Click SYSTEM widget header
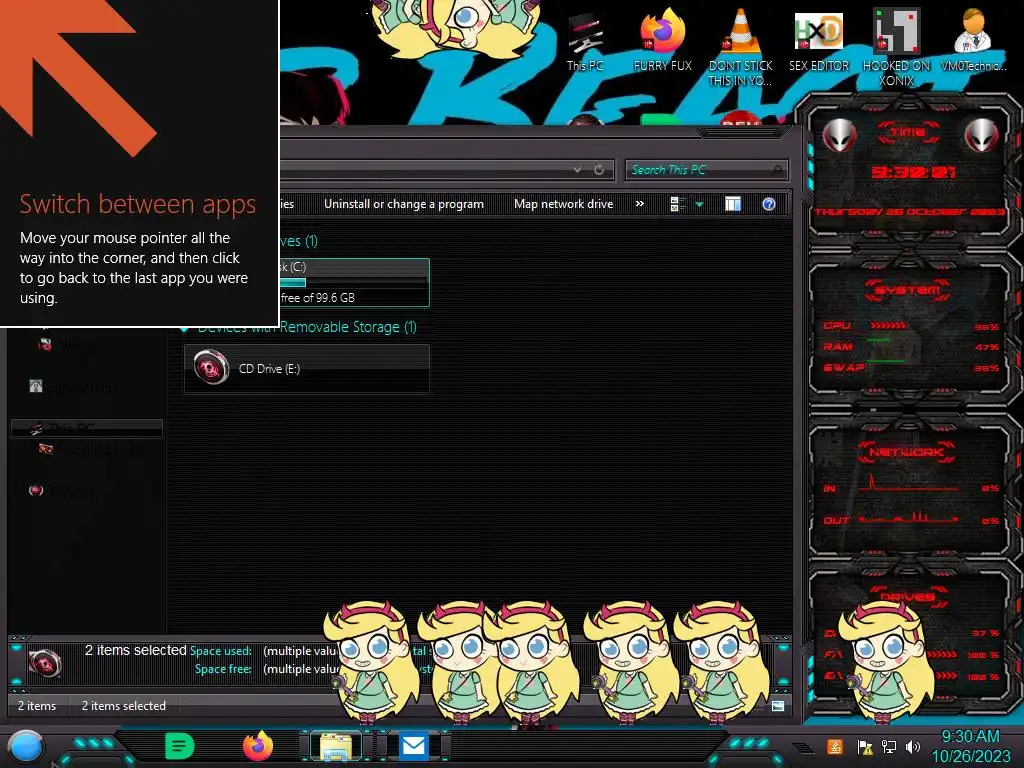 point(907,290)
